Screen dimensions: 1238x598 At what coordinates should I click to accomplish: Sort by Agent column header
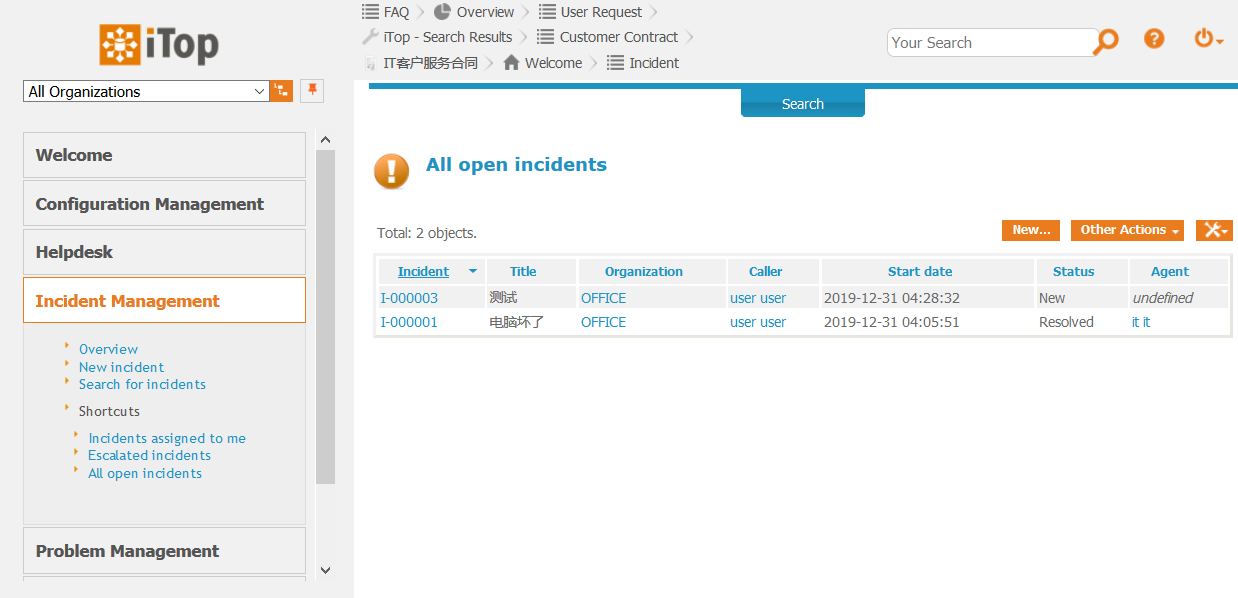1170,271
